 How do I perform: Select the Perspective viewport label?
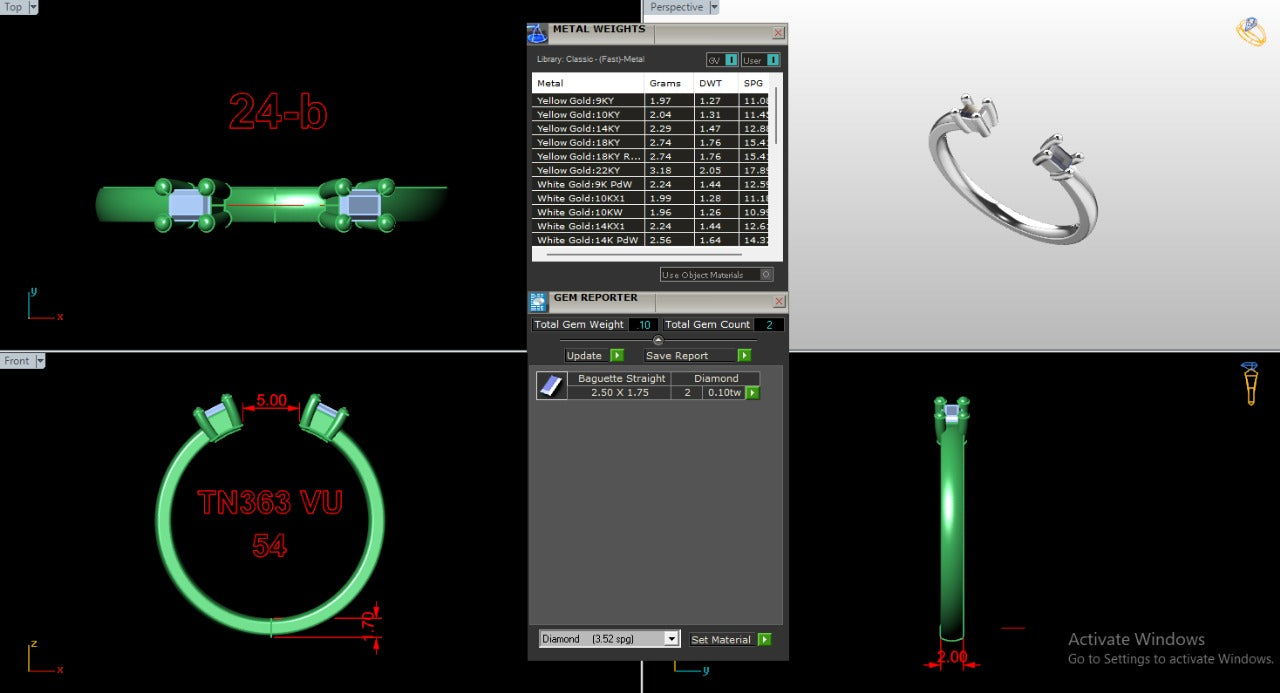tap(677, 7)
